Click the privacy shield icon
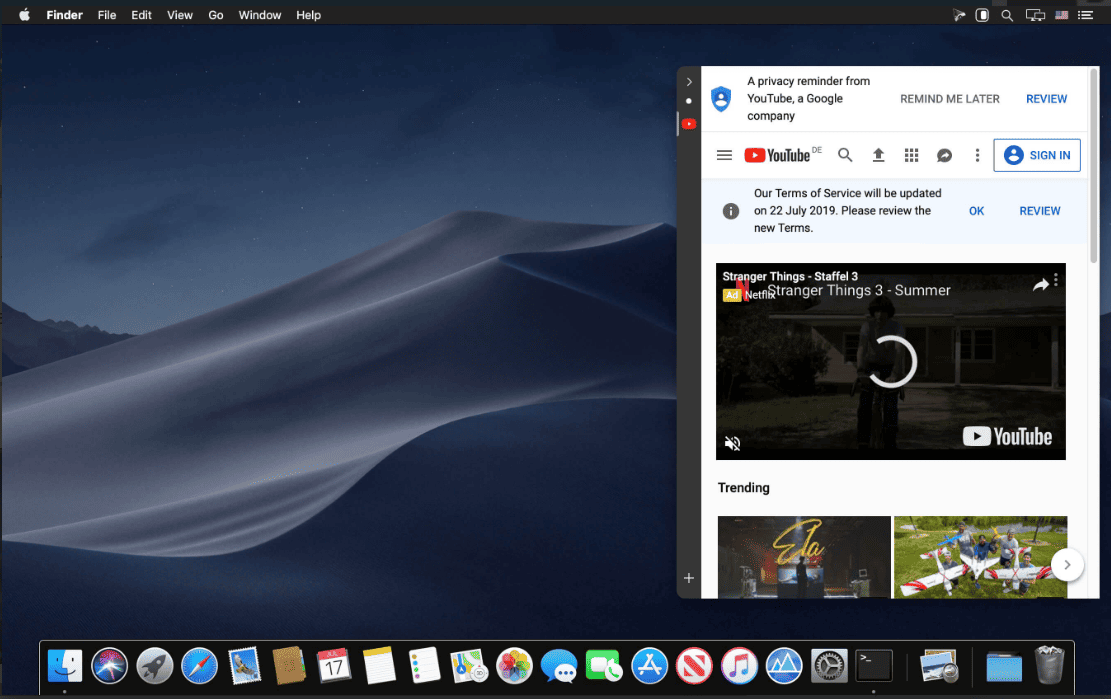 721,98
